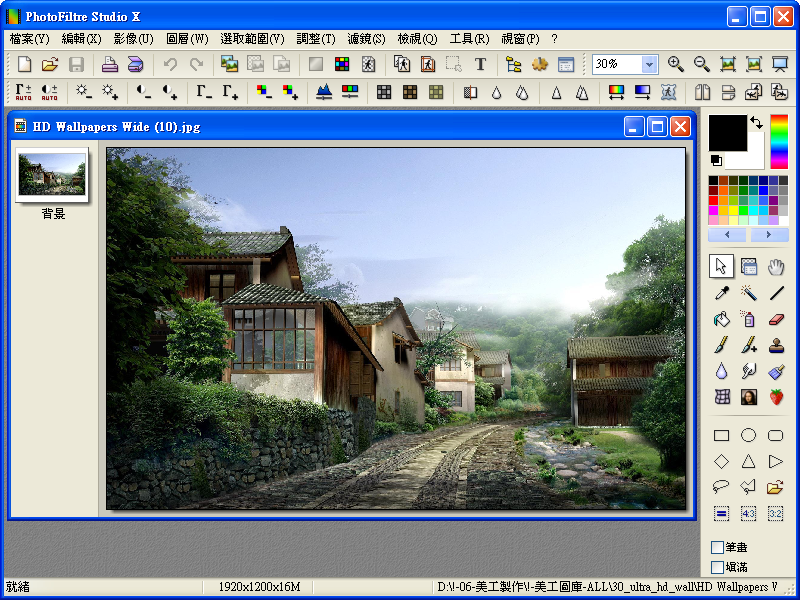Choose the Clone Stamp tool

tap(776, 345)
